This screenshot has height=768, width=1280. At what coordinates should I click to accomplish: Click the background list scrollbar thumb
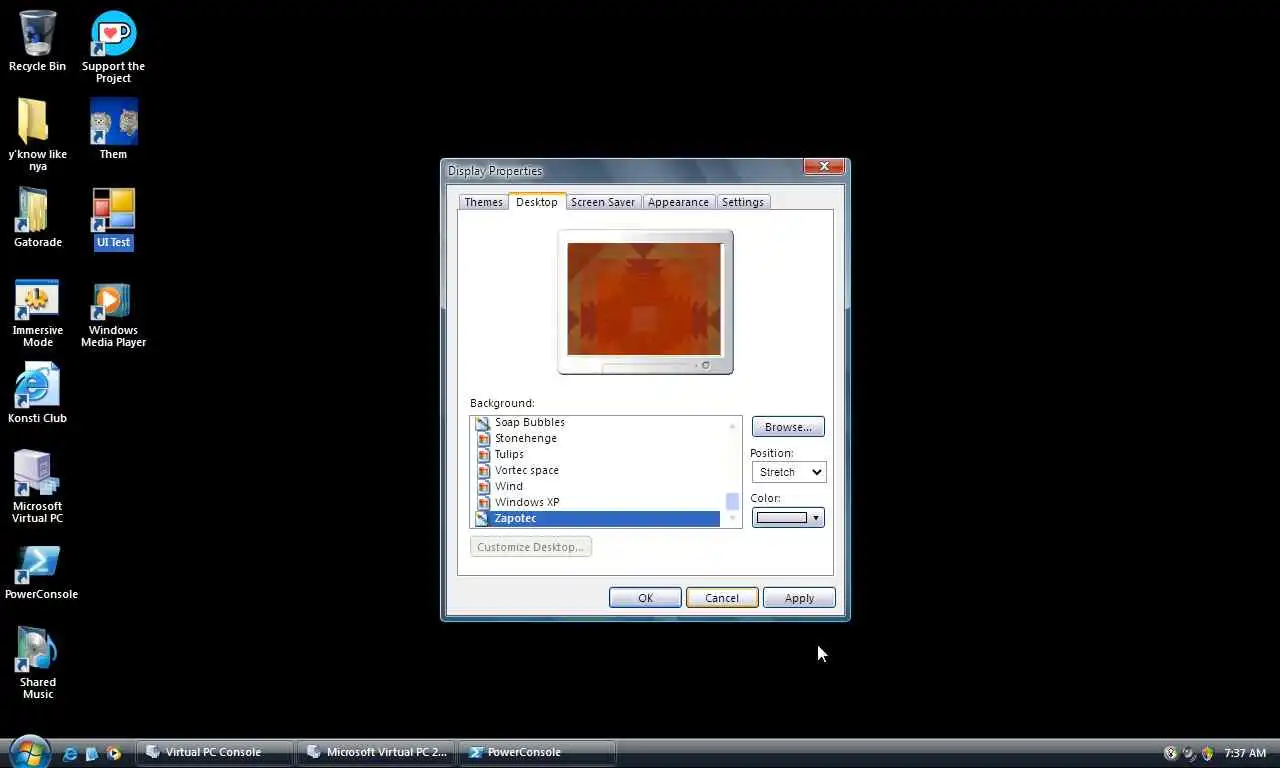[x=733, y=501]
